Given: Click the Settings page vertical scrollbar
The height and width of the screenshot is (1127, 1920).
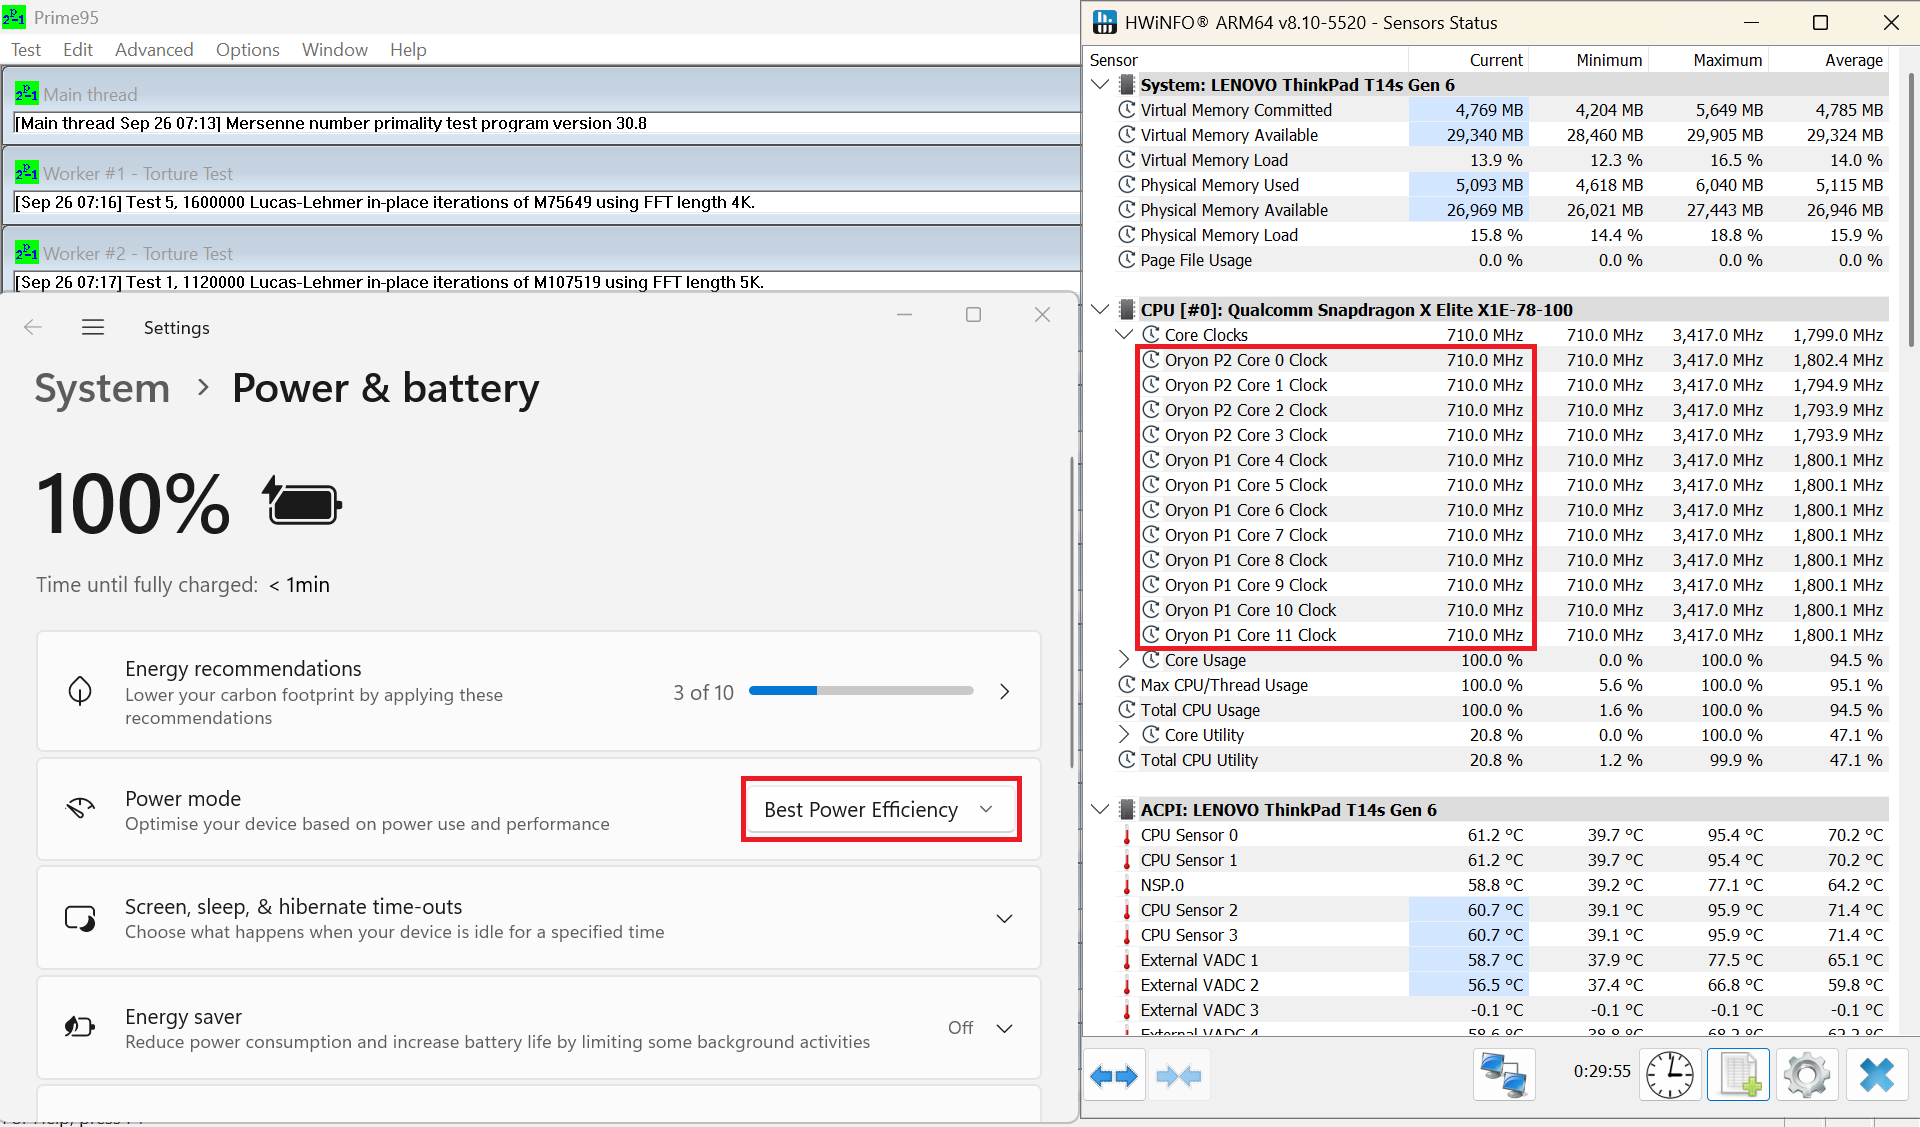Looking at the screenshot, I should (x=1072, y=612).
